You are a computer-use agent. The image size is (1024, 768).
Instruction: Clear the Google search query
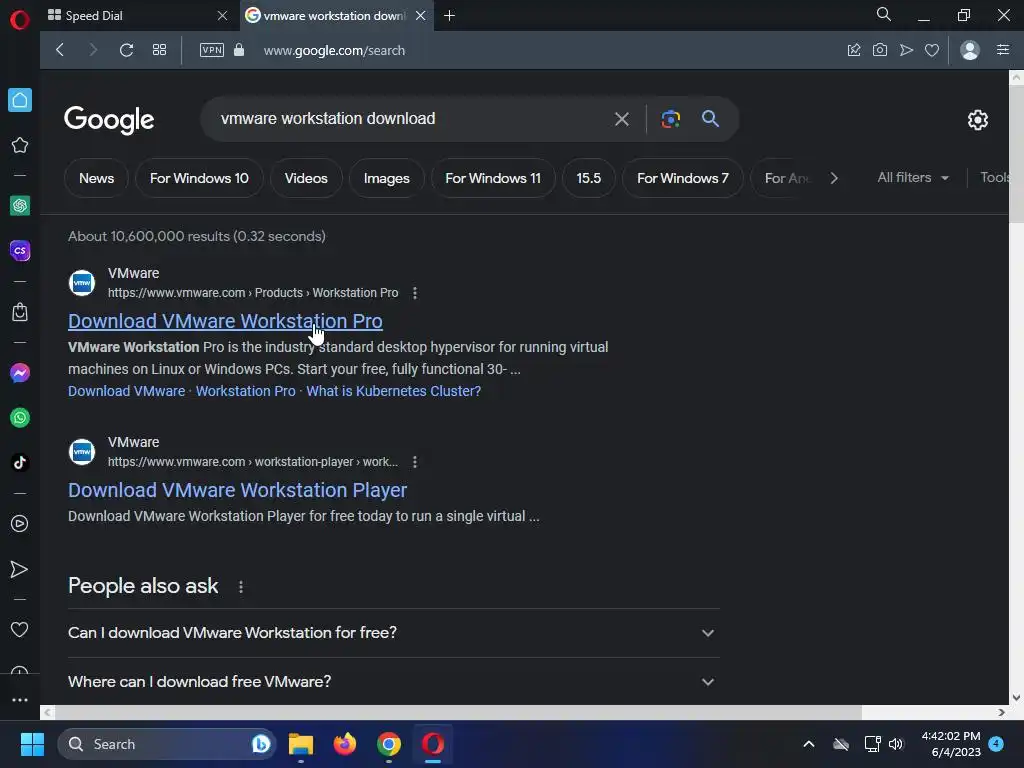click(x=622, y=119)
